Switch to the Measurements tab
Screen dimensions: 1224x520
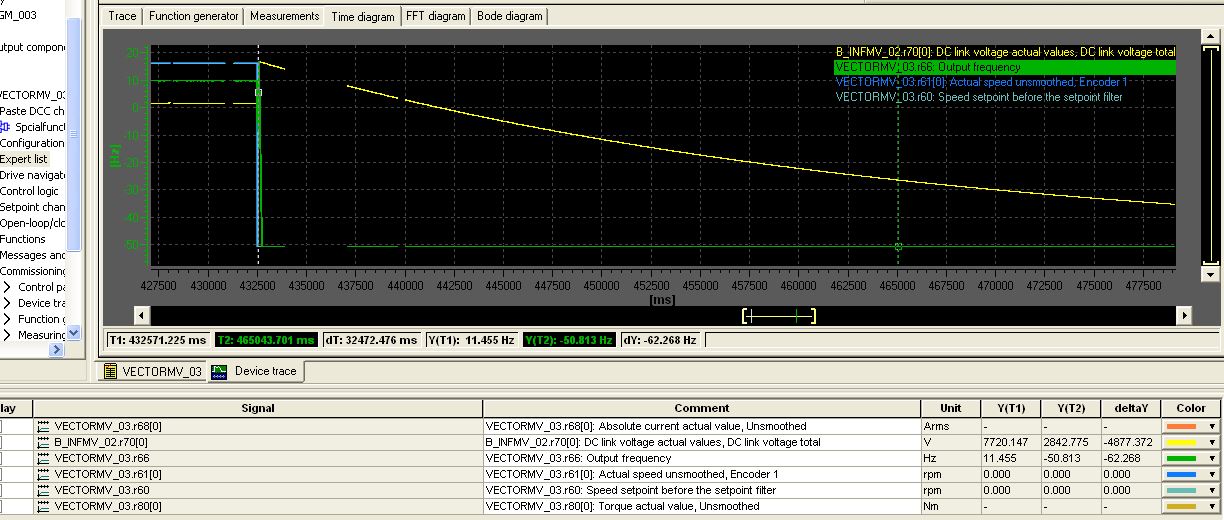tap(284, 16)
